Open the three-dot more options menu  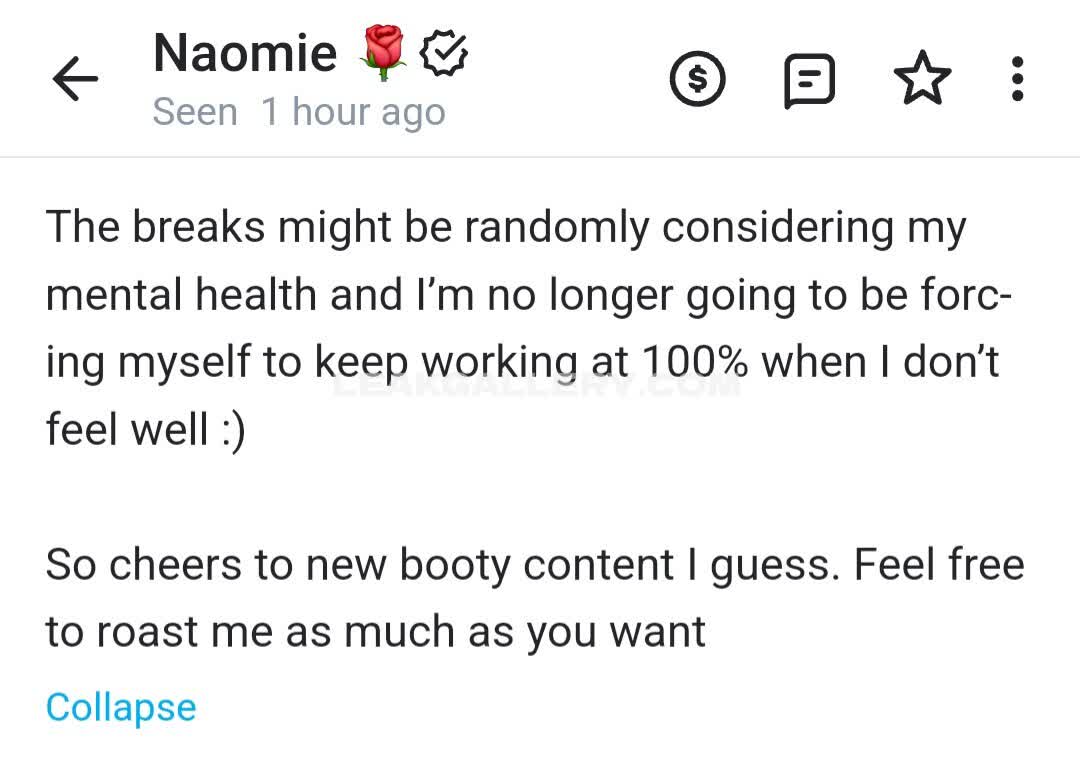[x=1017, y=79]
